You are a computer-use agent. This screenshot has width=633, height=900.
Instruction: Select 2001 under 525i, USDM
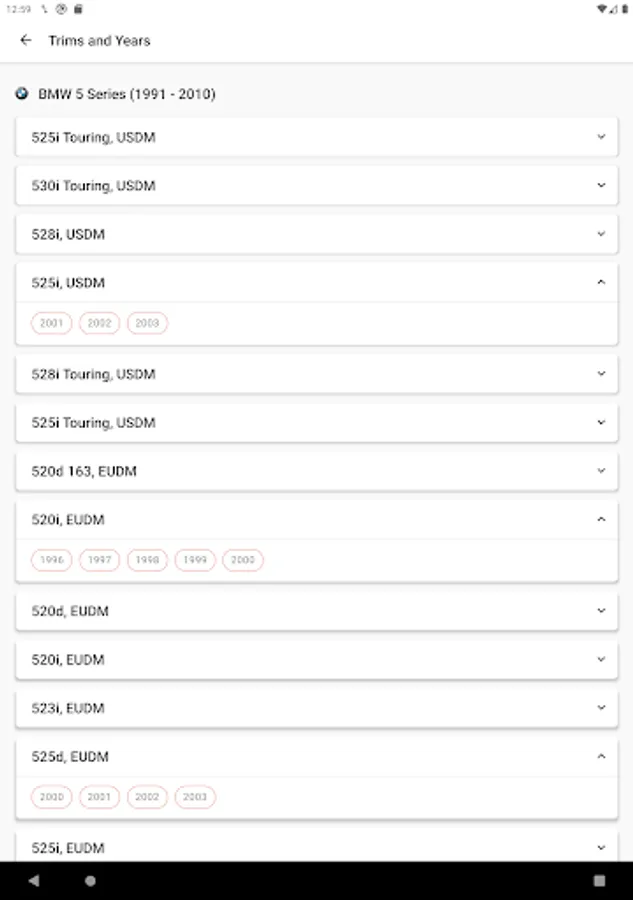pyautogui.click(x=51, y=323)
